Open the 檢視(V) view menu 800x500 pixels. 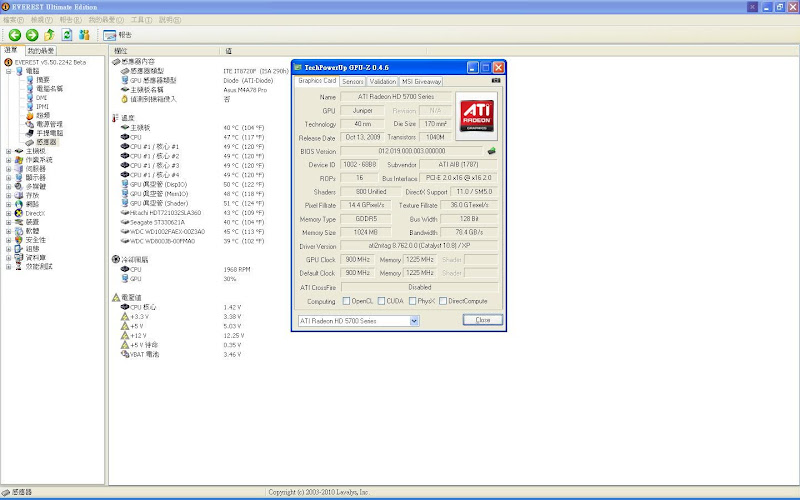41,20
